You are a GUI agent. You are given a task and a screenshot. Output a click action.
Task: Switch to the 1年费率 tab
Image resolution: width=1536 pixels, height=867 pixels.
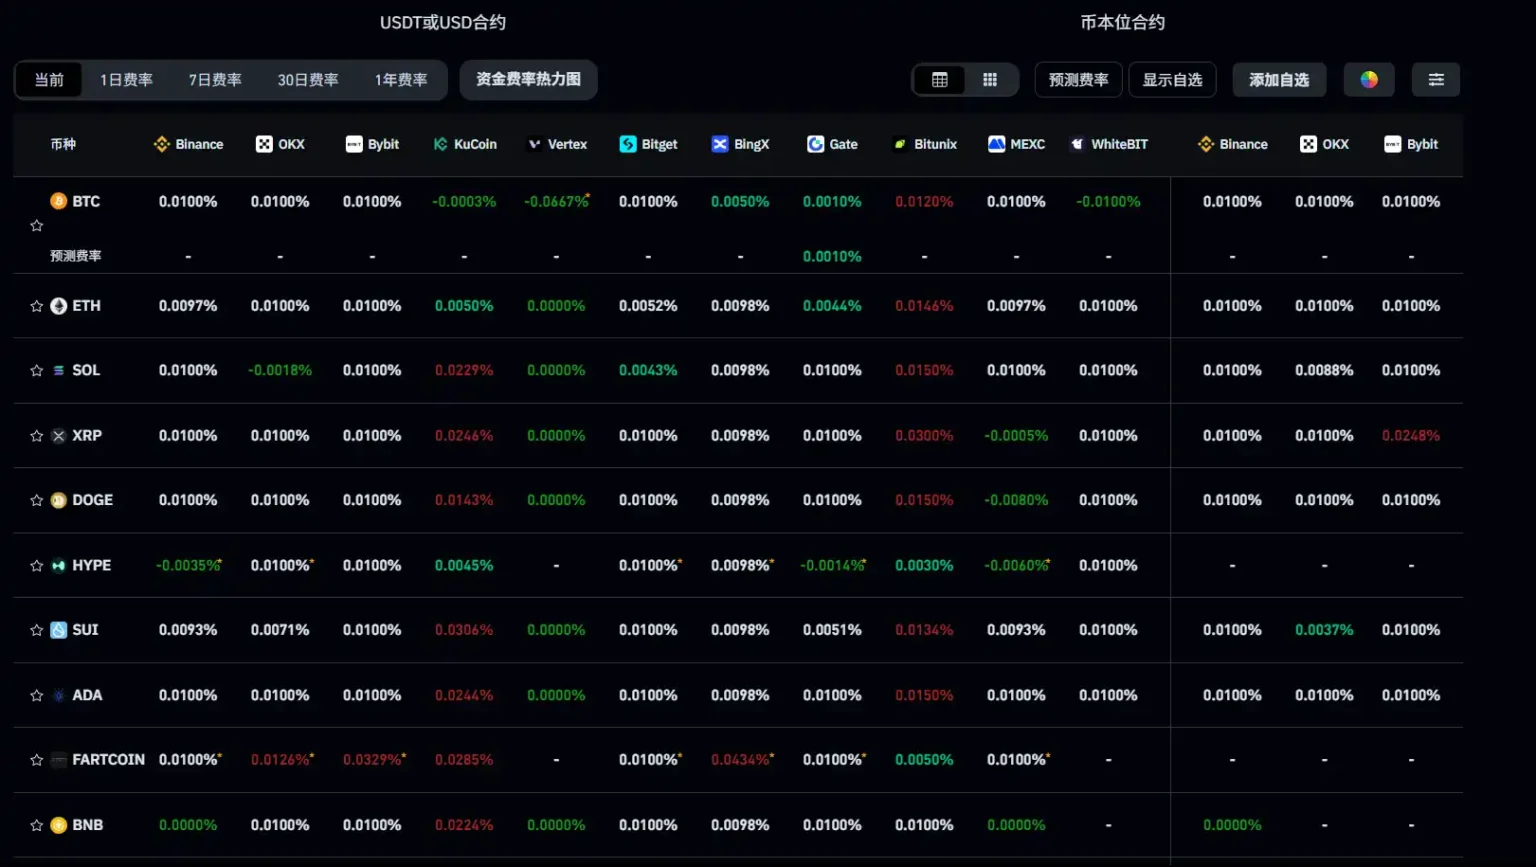401,80
